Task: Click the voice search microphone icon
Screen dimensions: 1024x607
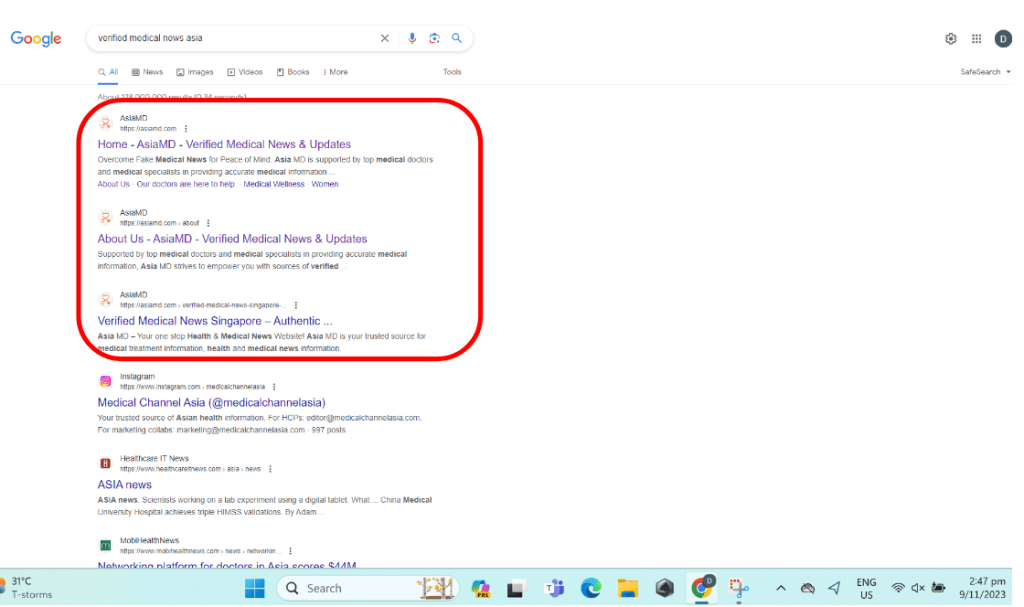Action: [412, 38]
